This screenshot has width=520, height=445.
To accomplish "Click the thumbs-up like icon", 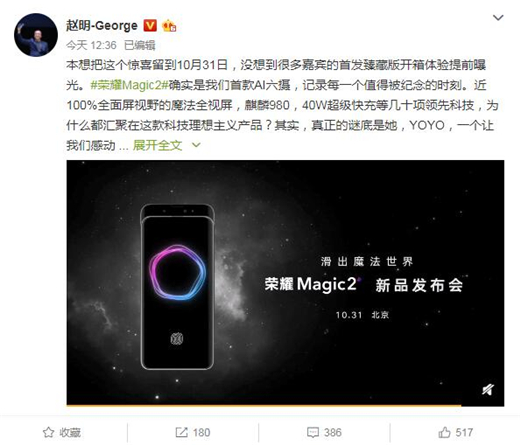I will [x=444, y=432].
